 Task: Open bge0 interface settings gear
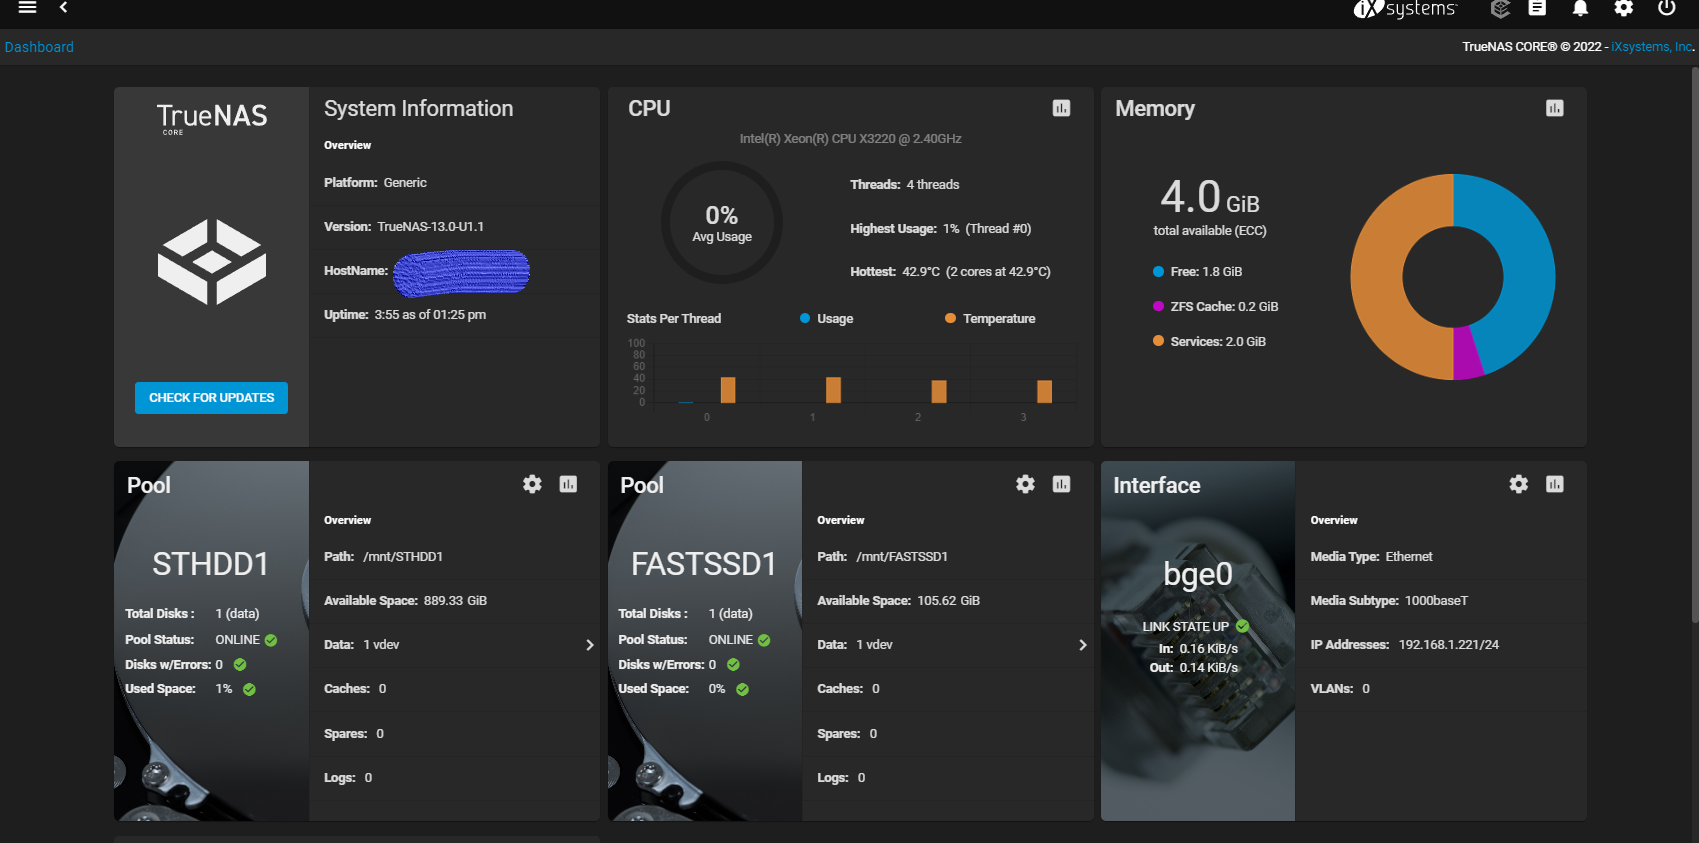click(x=1518, y=484)
